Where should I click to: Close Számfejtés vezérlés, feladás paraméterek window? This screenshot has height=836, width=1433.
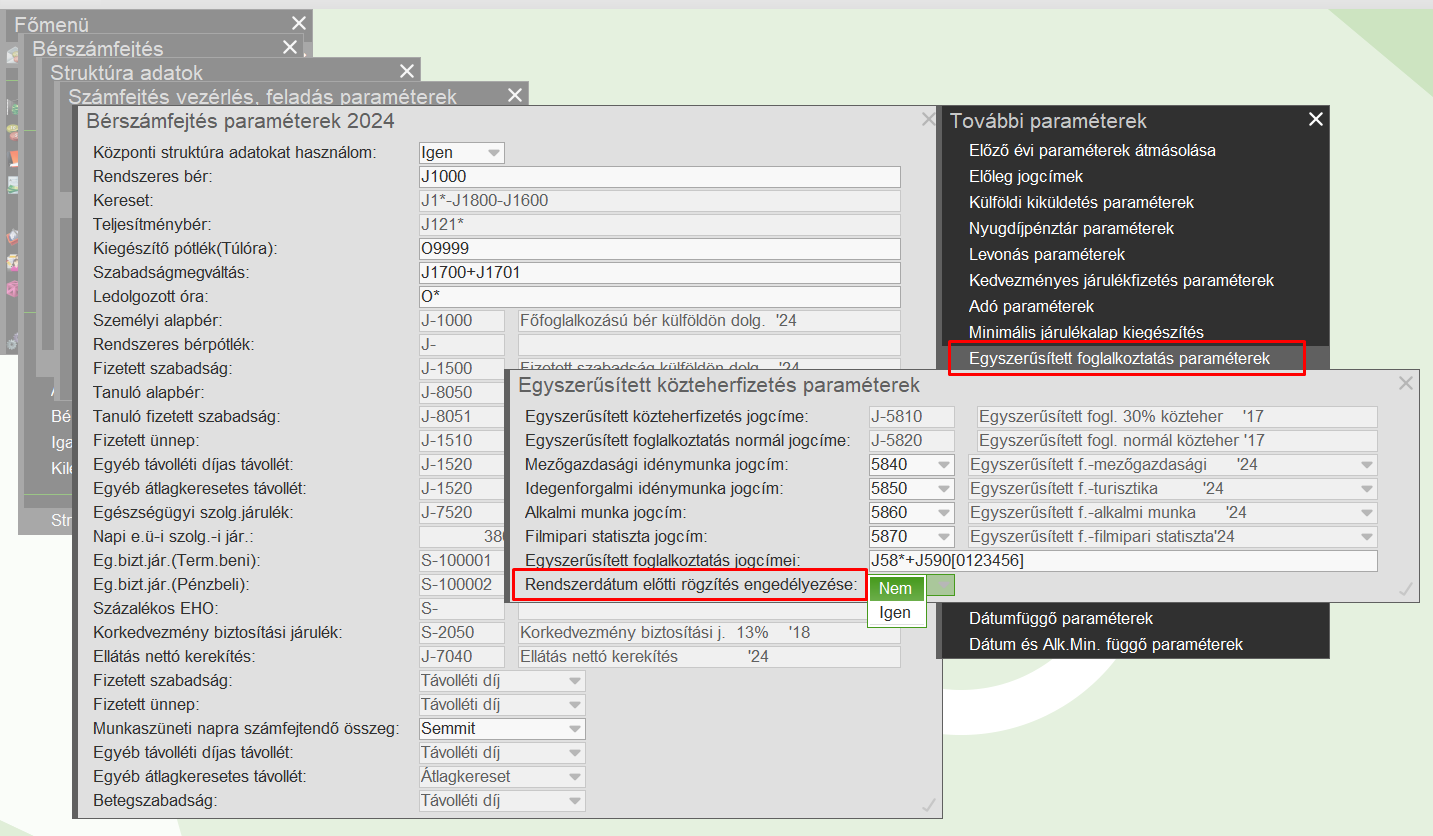pyautogui.click(x=515, y=95)
